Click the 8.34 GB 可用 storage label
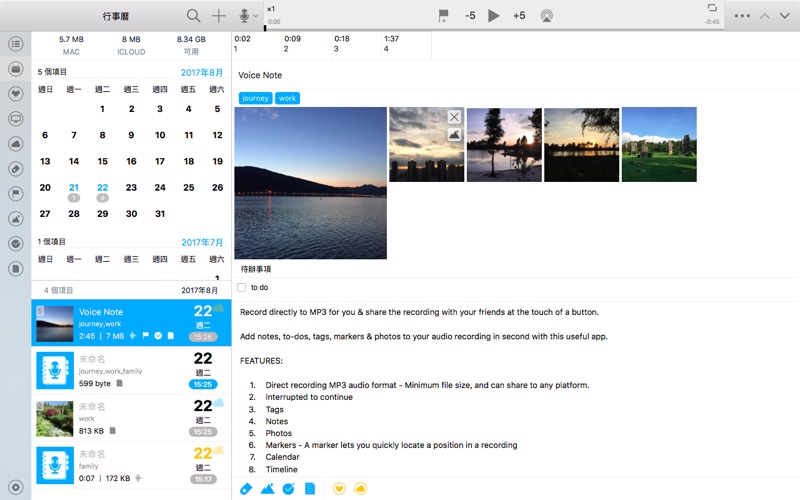The width and height of the screenshot is (800, 500). tap(191, 45)
